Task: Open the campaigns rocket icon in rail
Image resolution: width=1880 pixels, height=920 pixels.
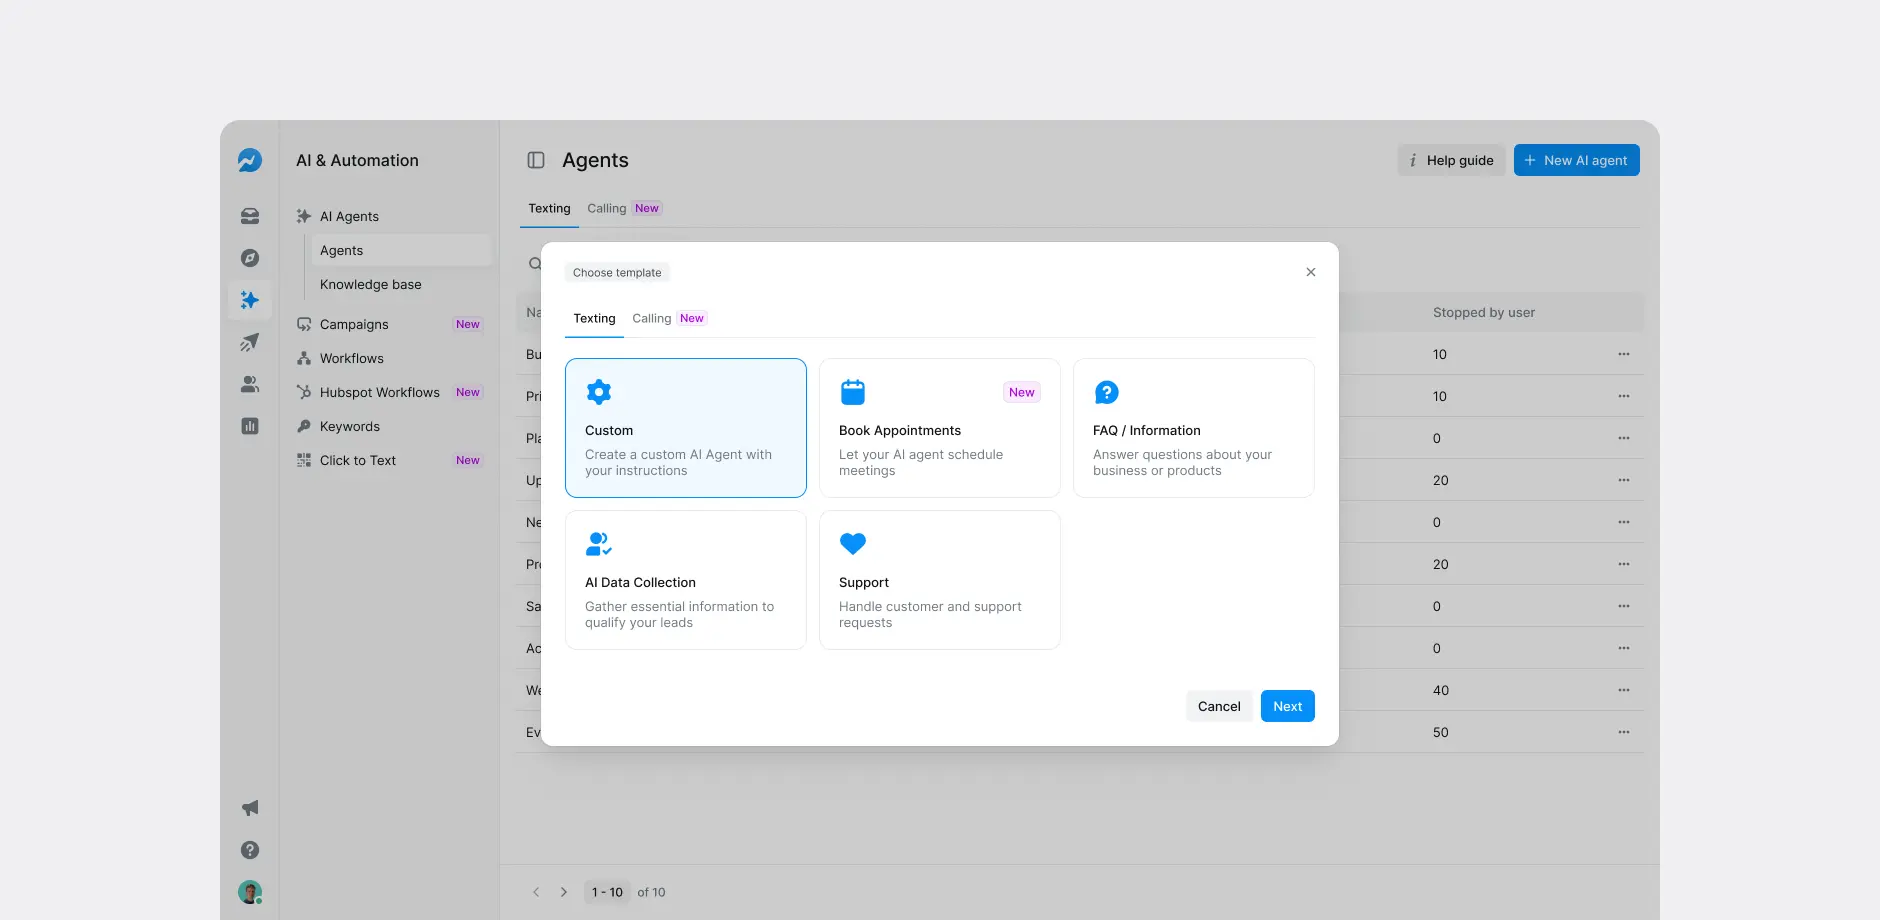Action: pos(250,342)
